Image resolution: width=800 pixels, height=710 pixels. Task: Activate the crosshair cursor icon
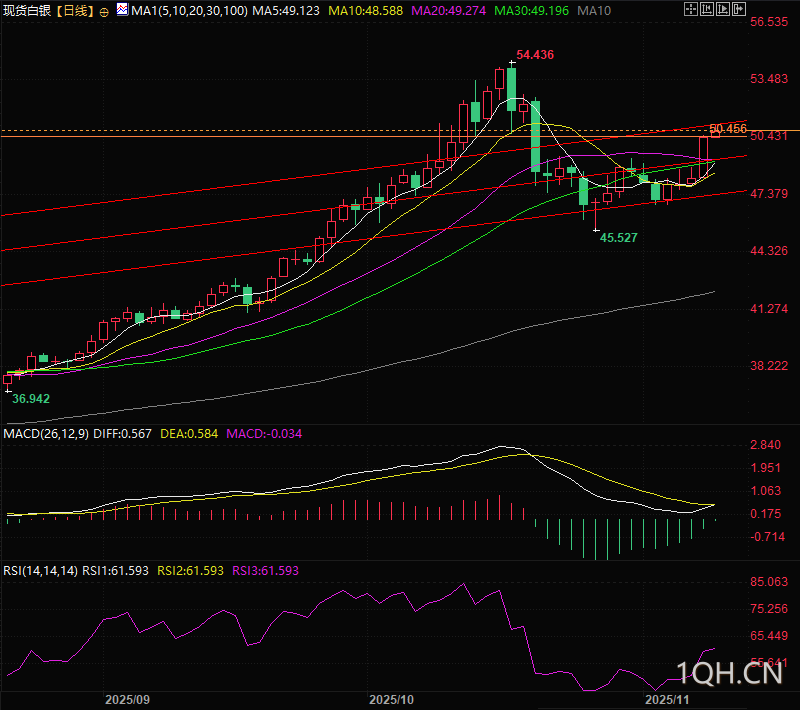tap(691, 10)
